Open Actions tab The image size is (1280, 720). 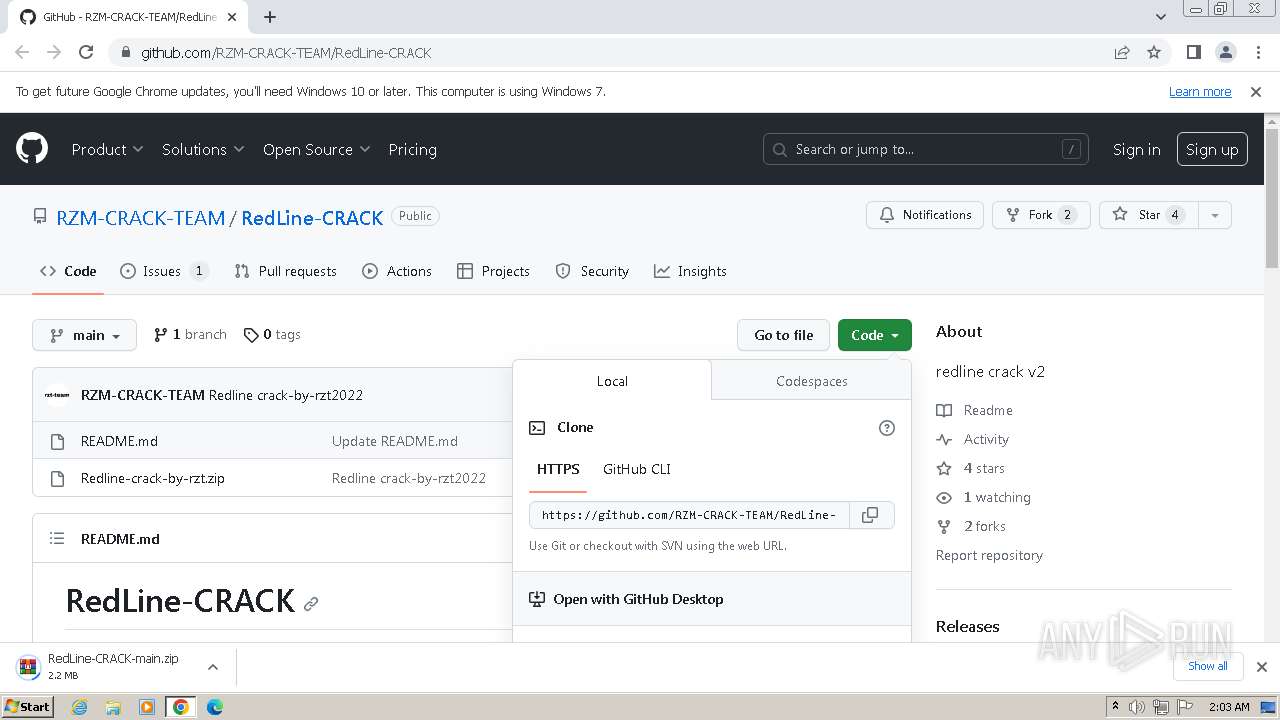coord(397,271)
